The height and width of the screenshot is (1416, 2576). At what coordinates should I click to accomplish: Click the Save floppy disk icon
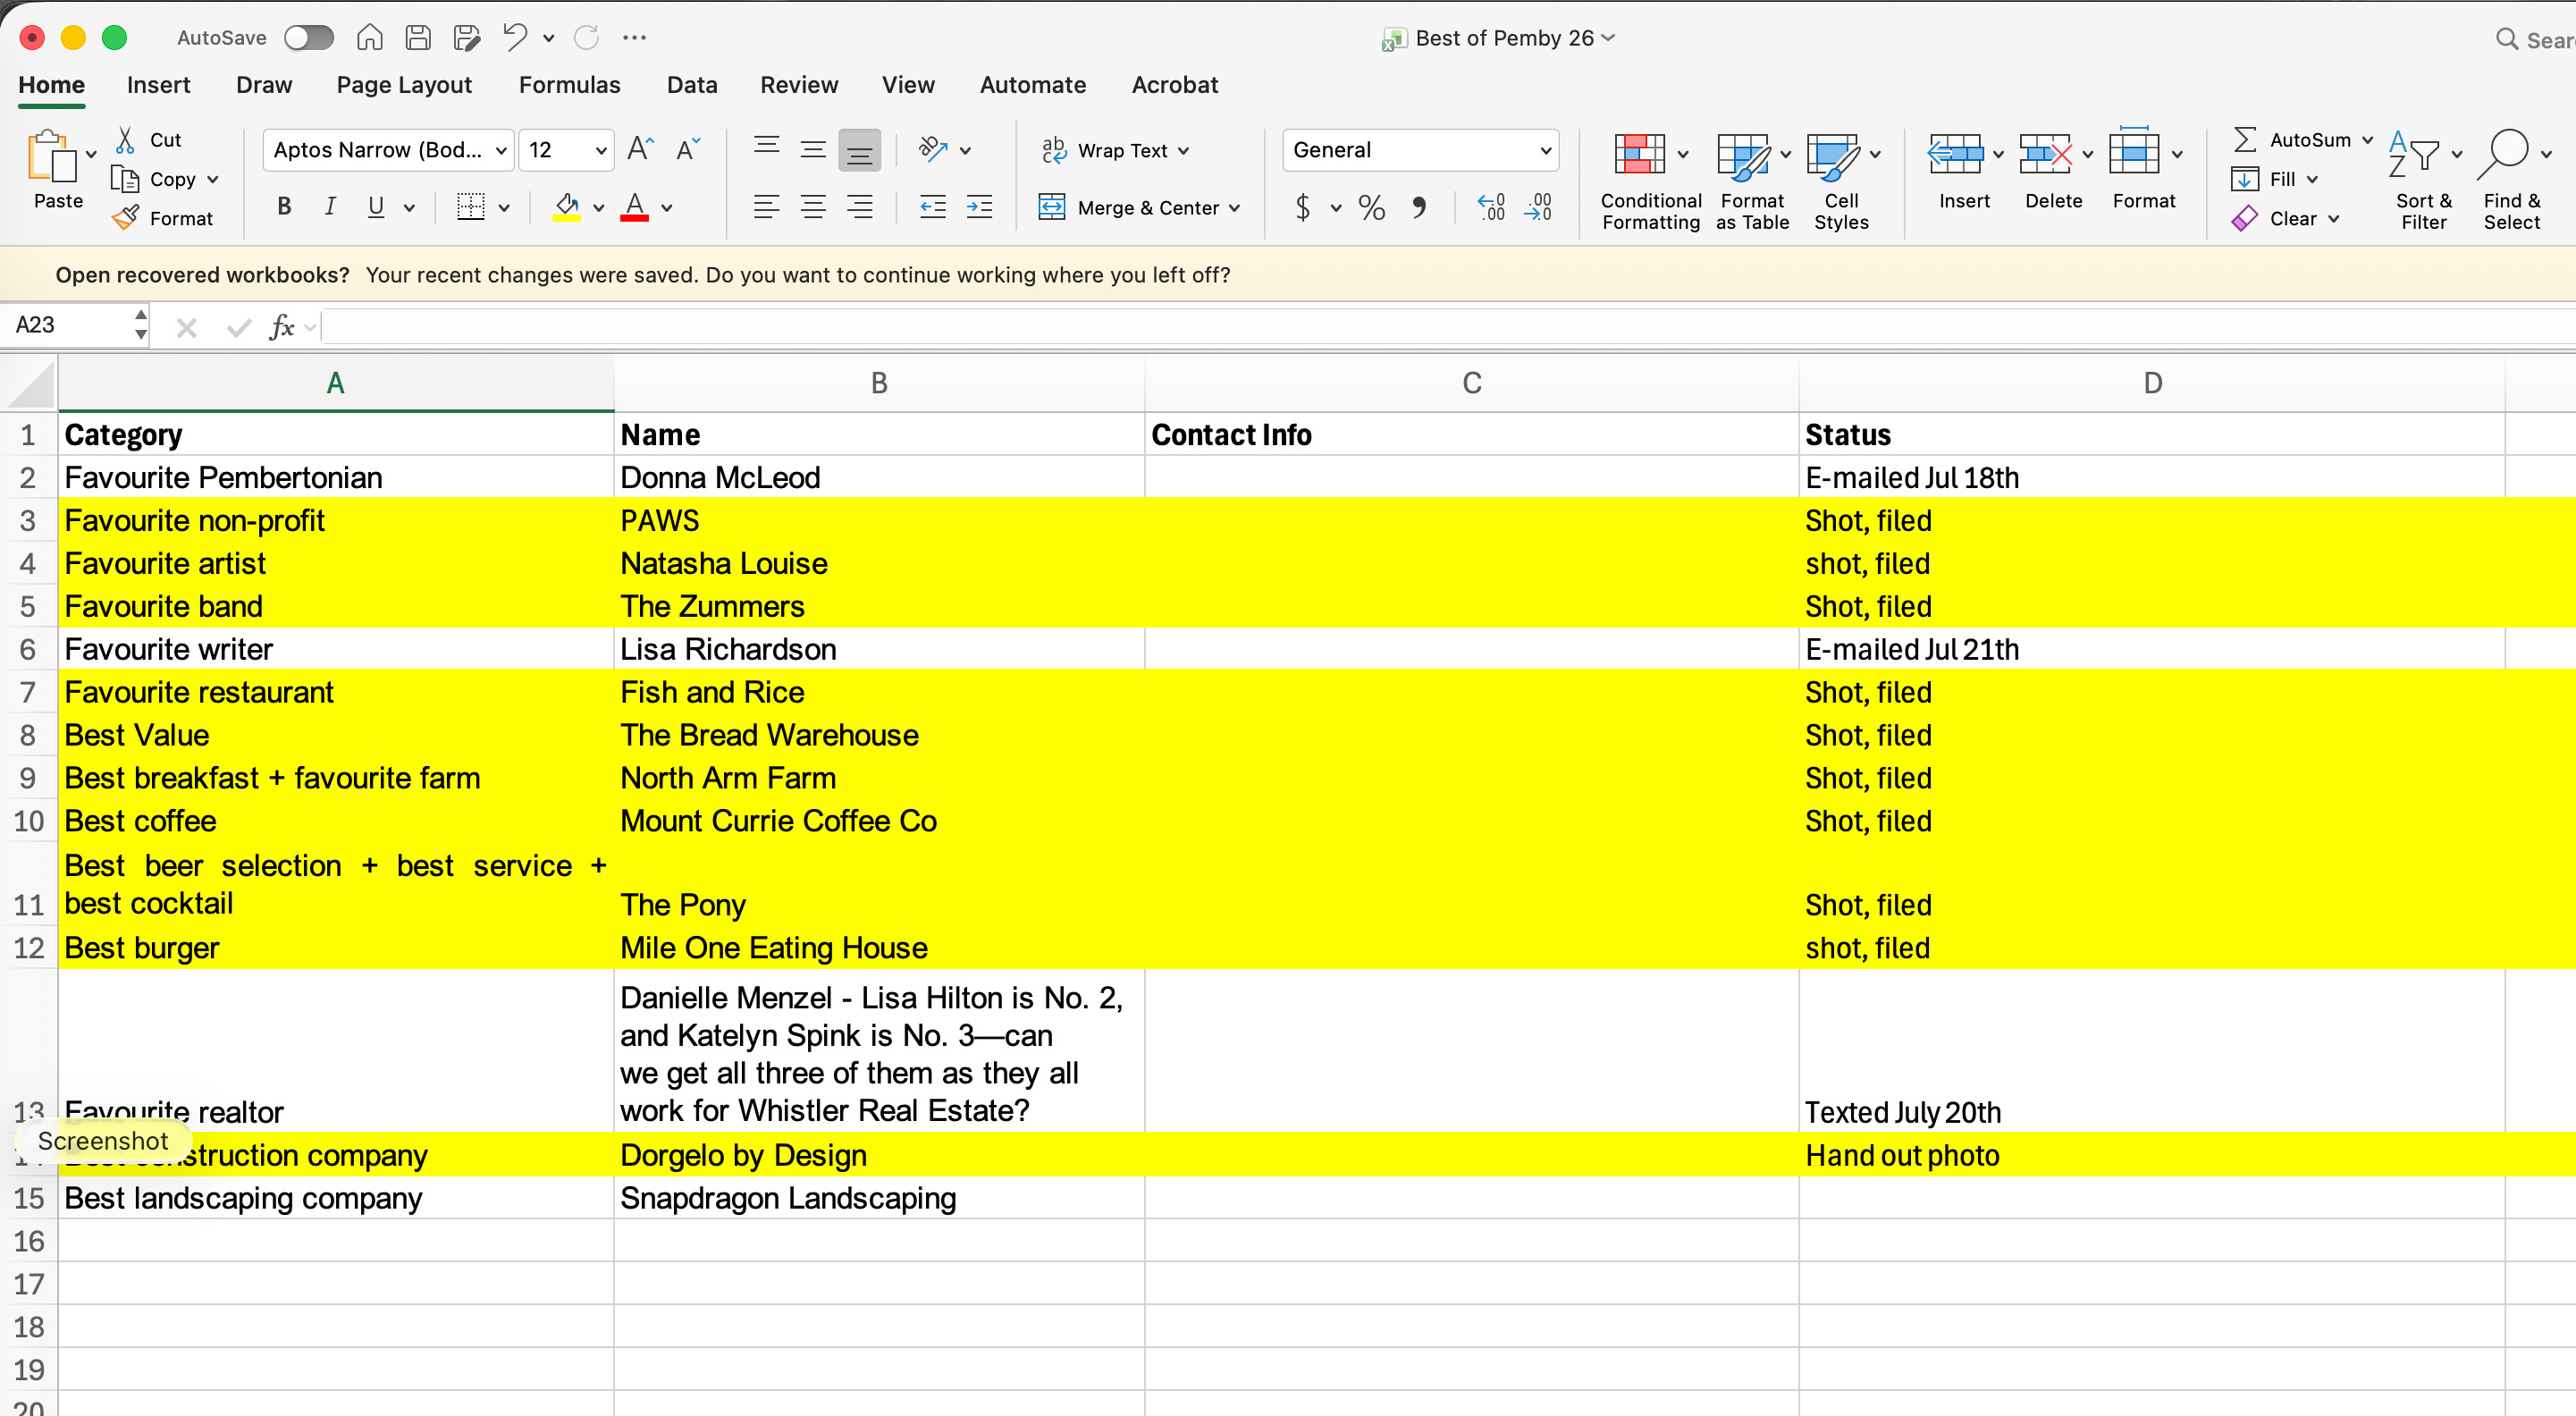(x=418, y=38)
